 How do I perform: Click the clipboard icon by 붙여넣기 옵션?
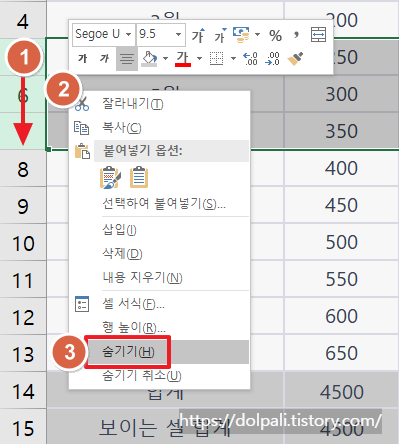(x=82, y=151)
